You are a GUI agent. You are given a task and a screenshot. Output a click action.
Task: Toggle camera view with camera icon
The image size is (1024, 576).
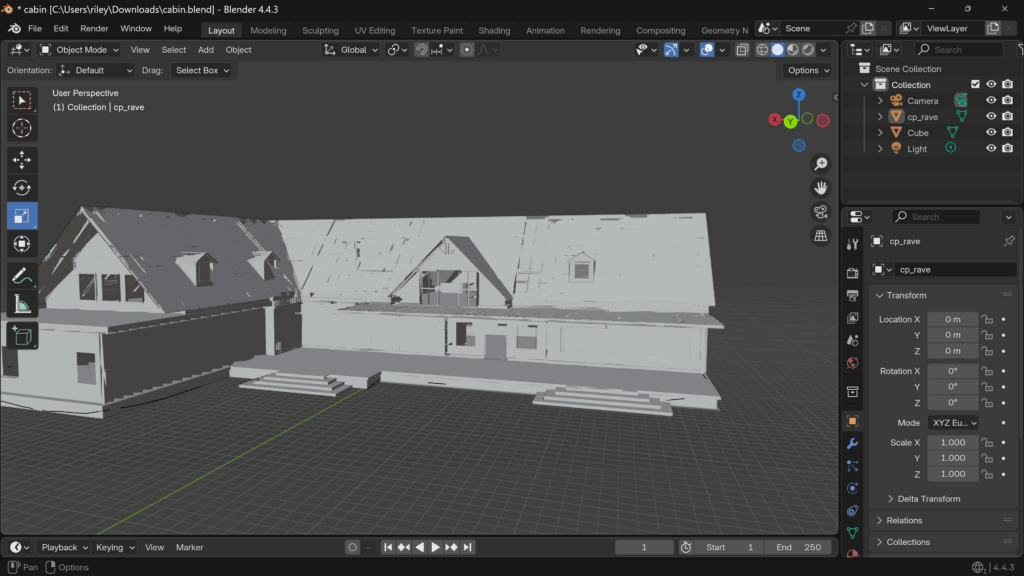point(820,212)
